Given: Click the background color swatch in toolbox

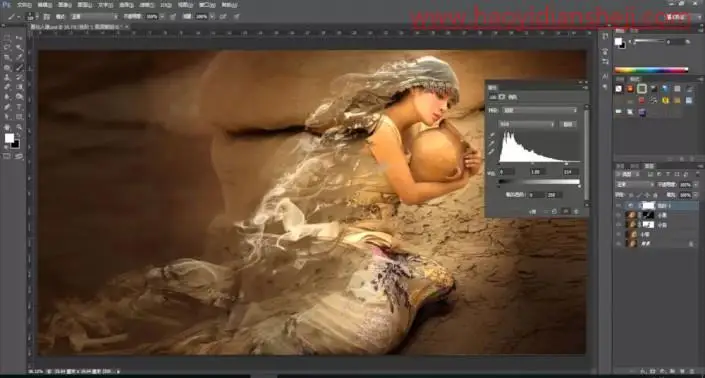Looking at the screenshot, I should [16, 145].
